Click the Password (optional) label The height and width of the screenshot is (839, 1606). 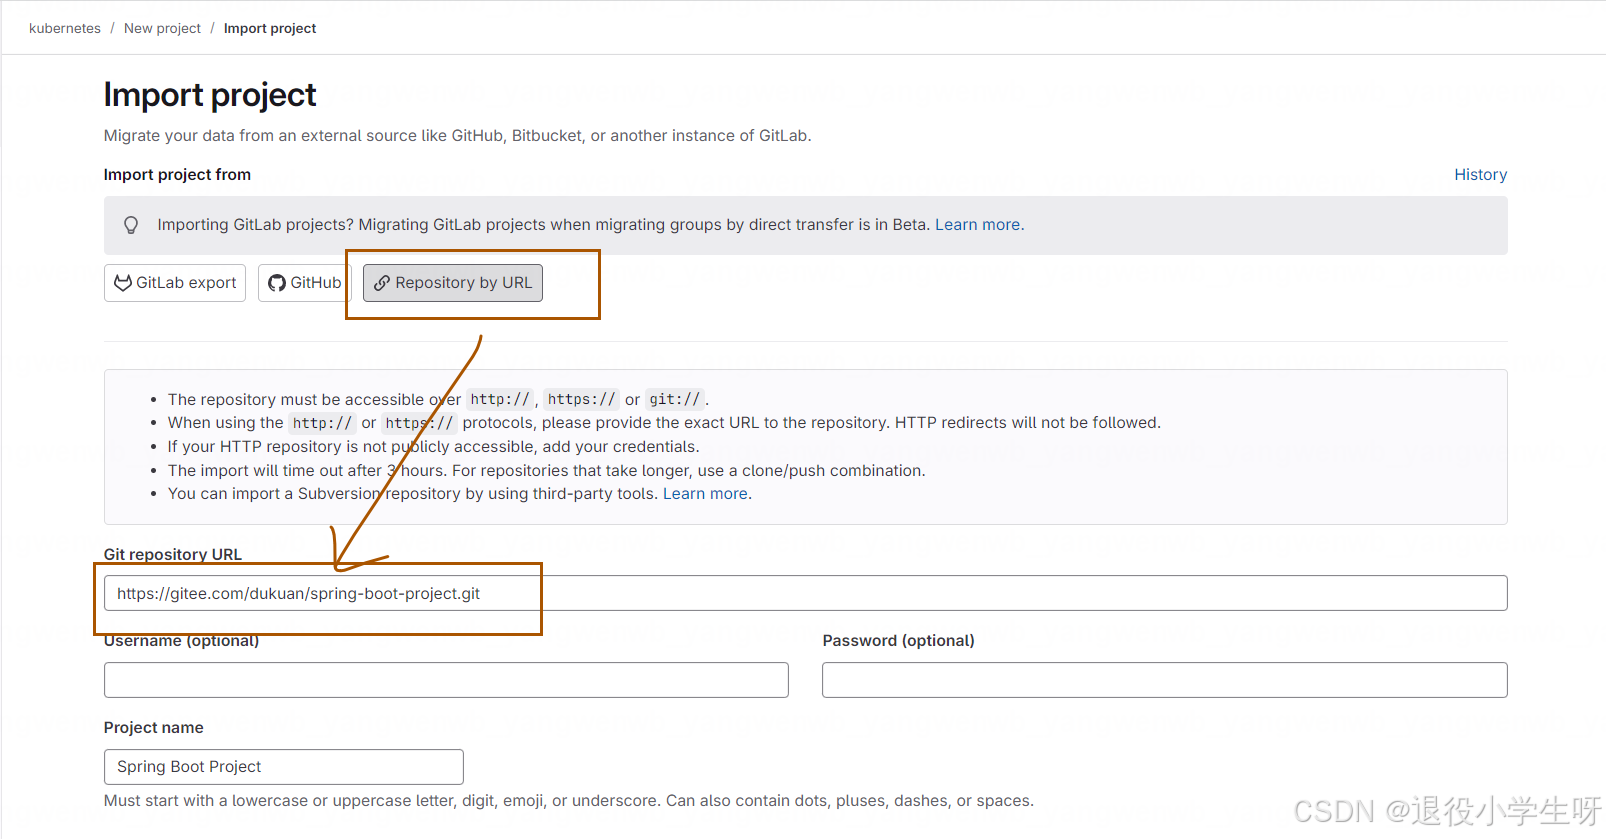pos(898,641)
